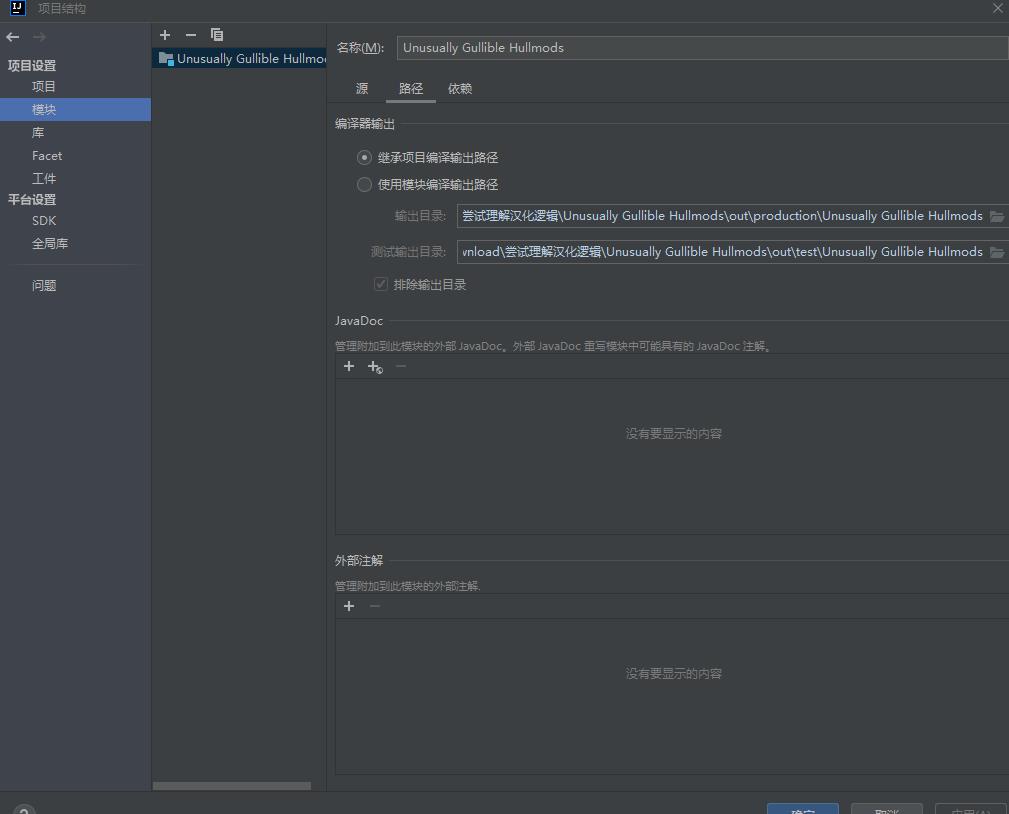This screenshot has width=1009, height=814.
Task: Open the 依赖 tab
Action: pos(460,89)
